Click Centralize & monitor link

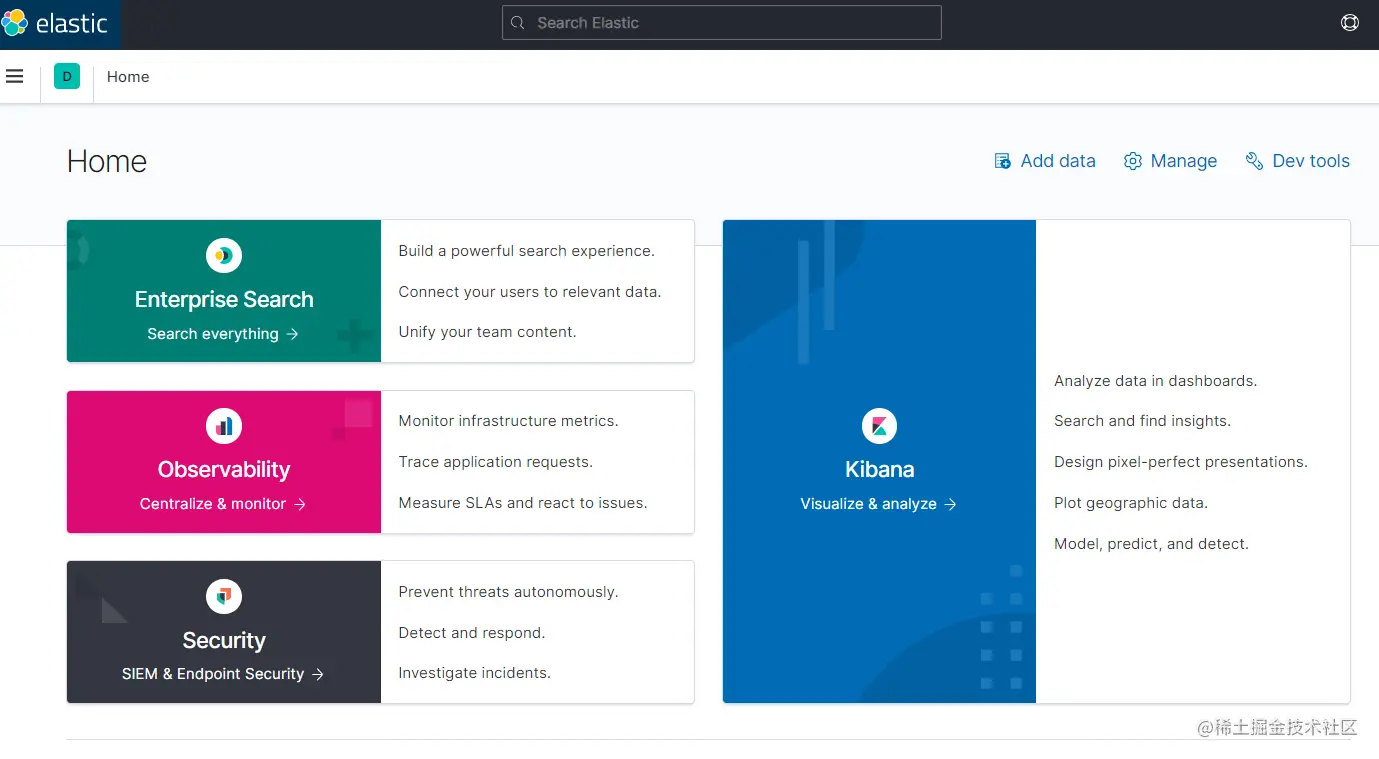[223, 504]
